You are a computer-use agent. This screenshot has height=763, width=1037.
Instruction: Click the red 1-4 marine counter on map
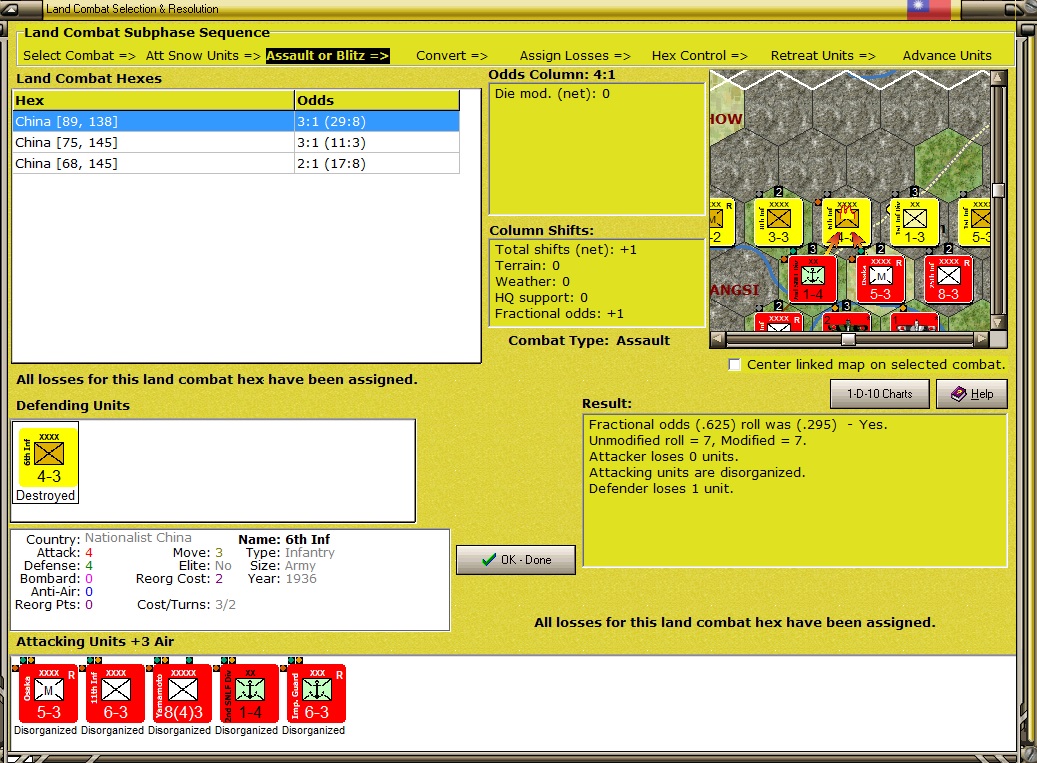[x=812, y=279]
